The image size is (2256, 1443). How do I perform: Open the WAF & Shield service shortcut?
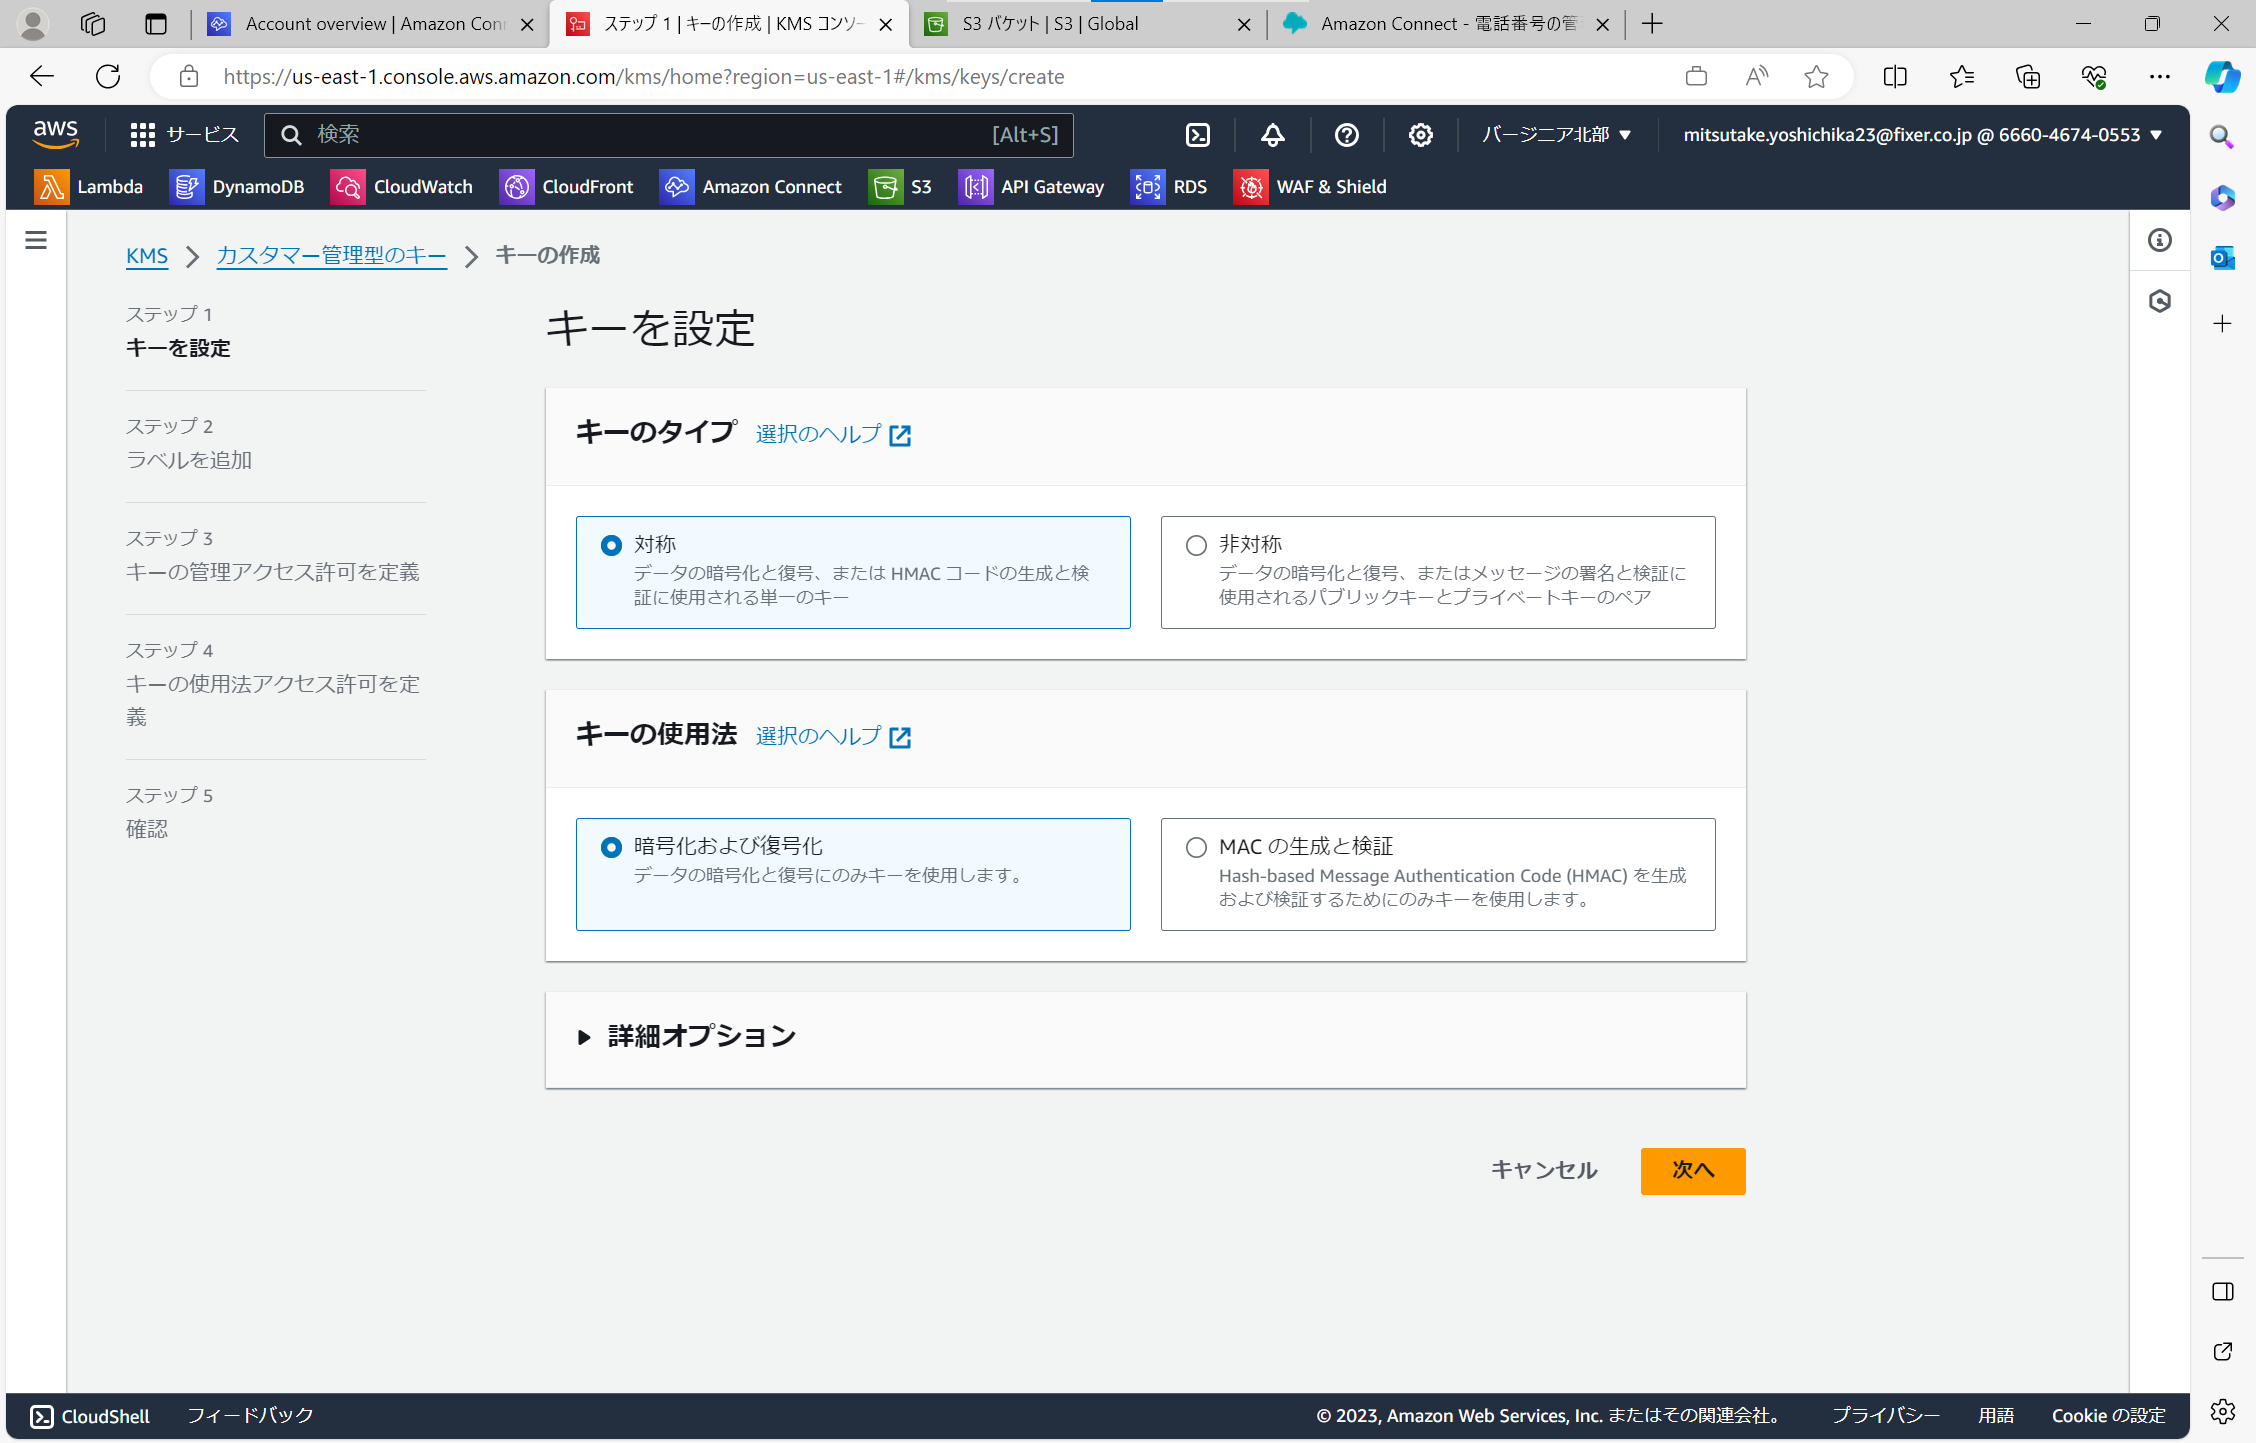point(1310,187)
